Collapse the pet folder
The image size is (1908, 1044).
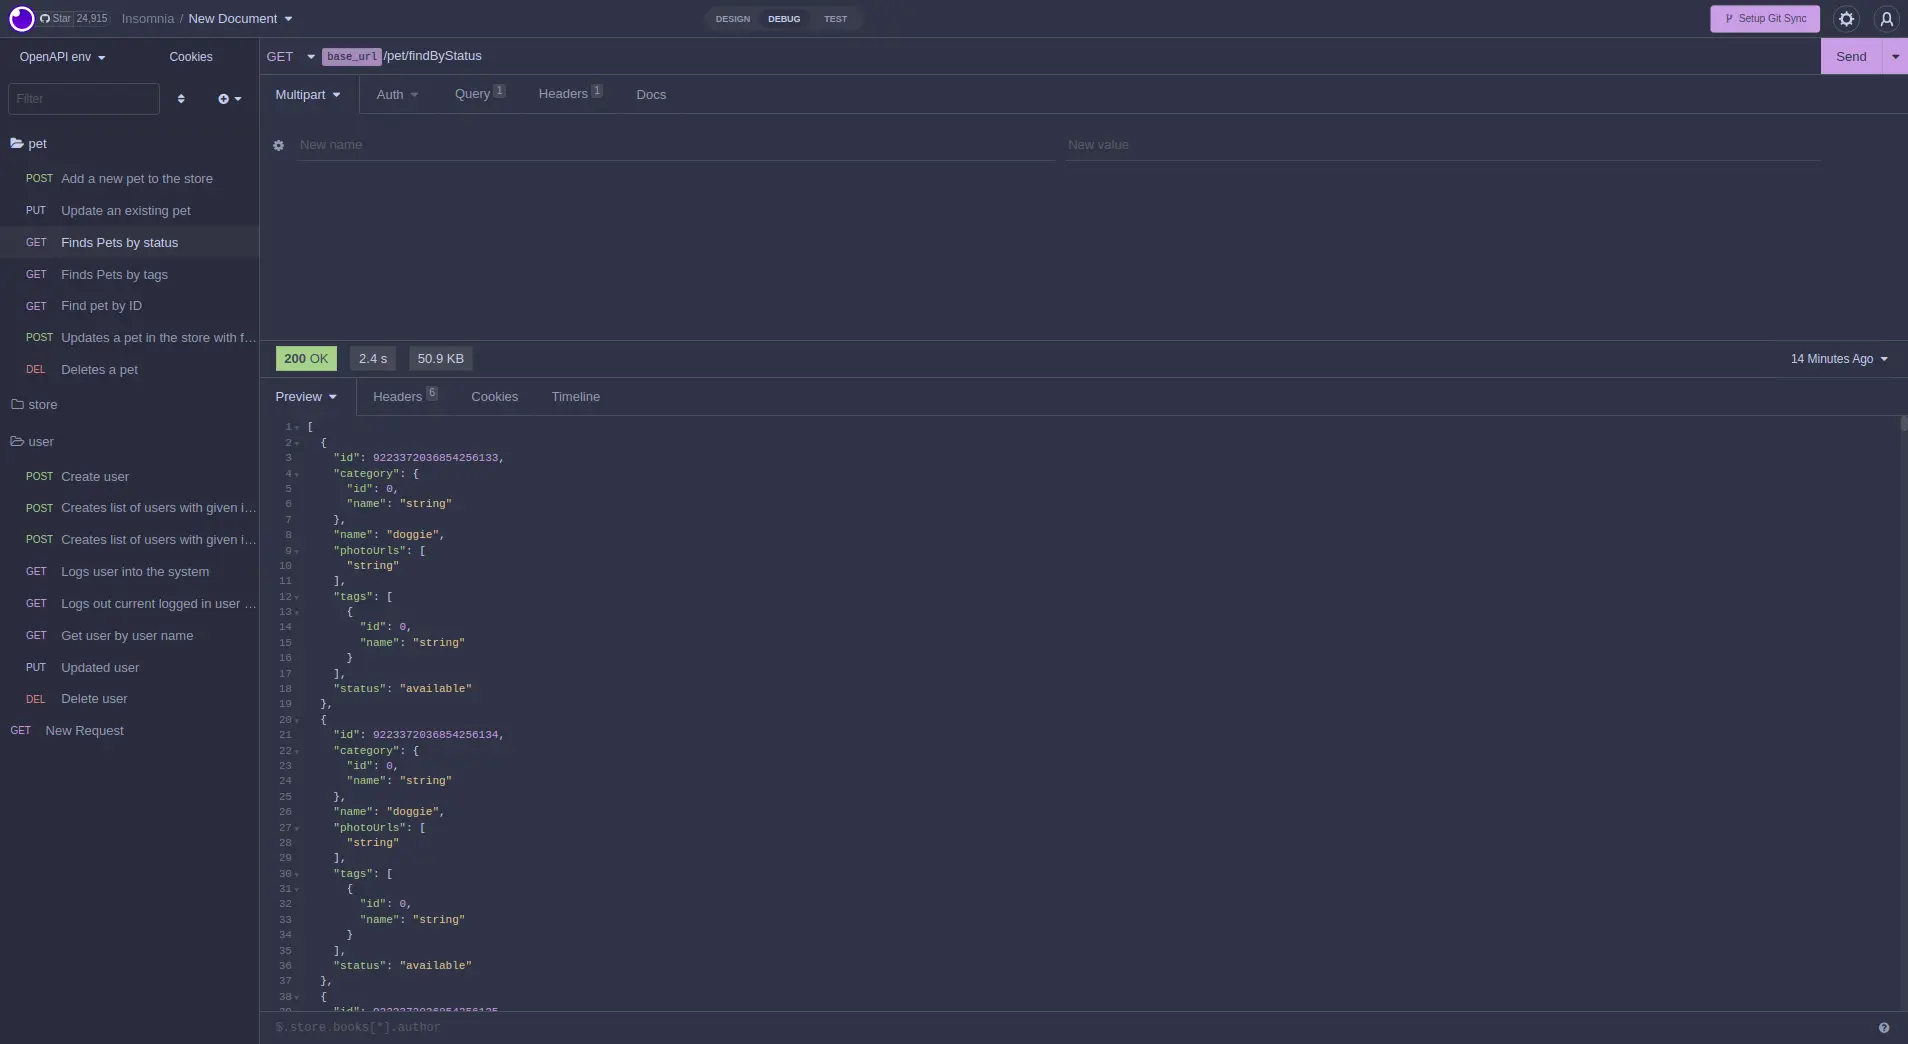point(29,144)
